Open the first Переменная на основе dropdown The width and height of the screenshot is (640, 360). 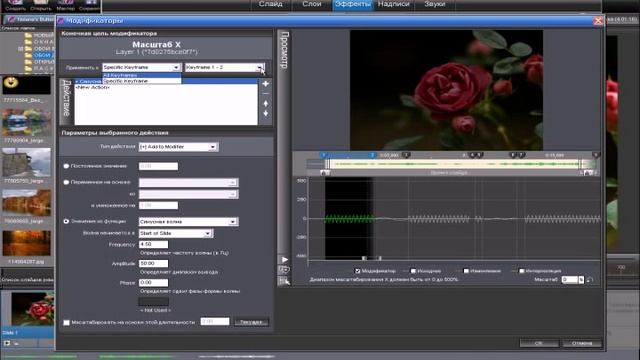(189, 182)
